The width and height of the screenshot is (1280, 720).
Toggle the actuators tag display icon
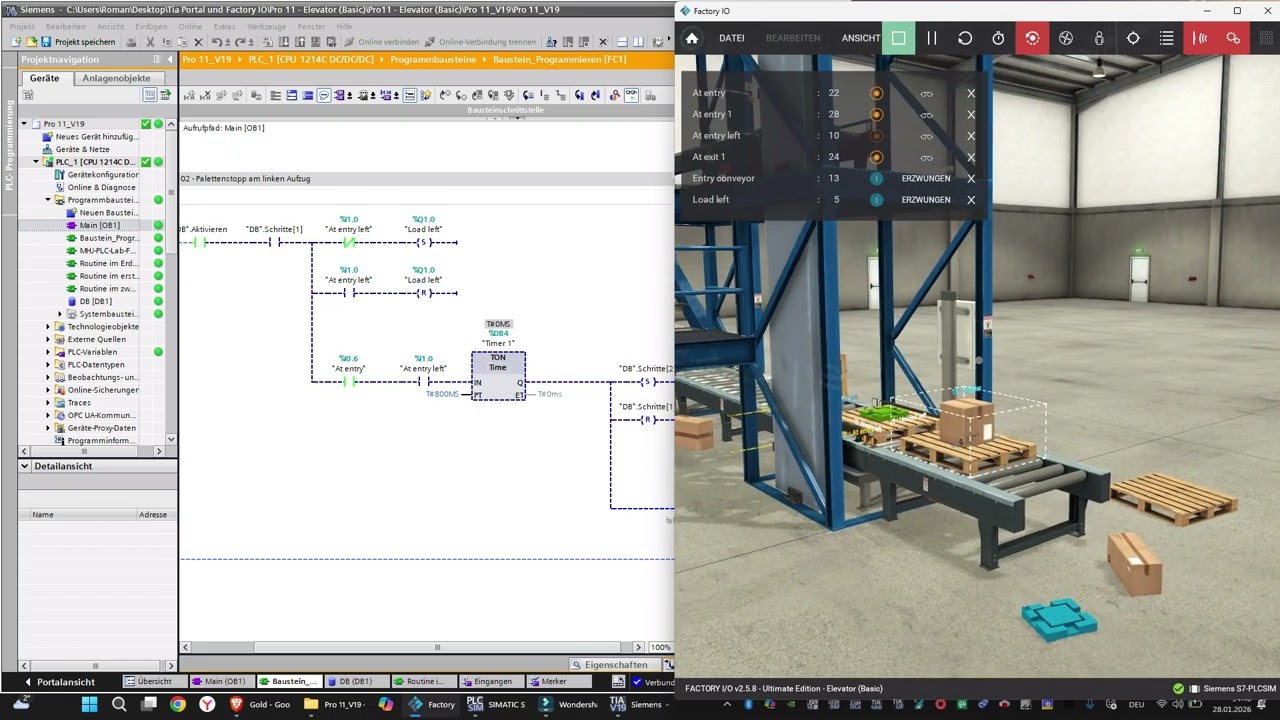point(1233,38)
